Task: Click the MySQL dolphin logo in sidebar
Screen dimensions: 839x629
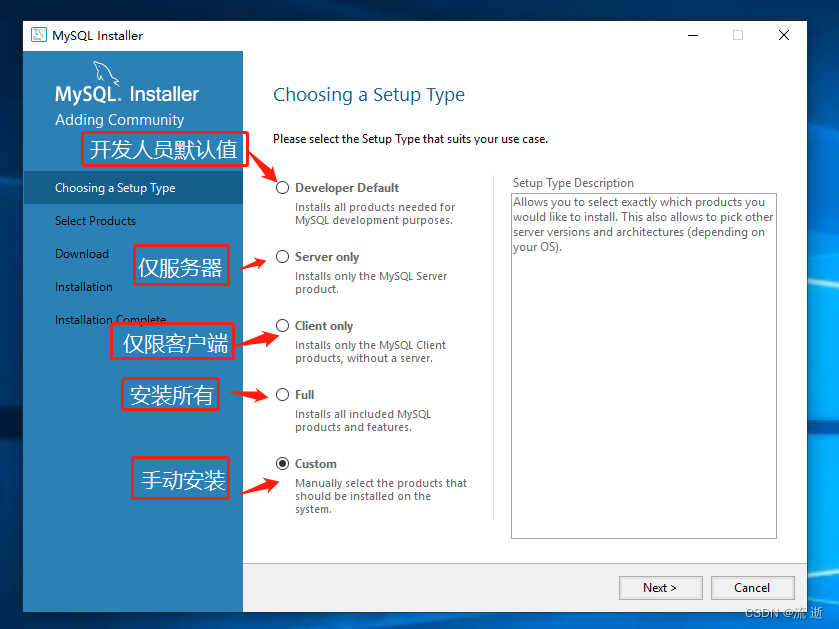Action: pos(105,73)
